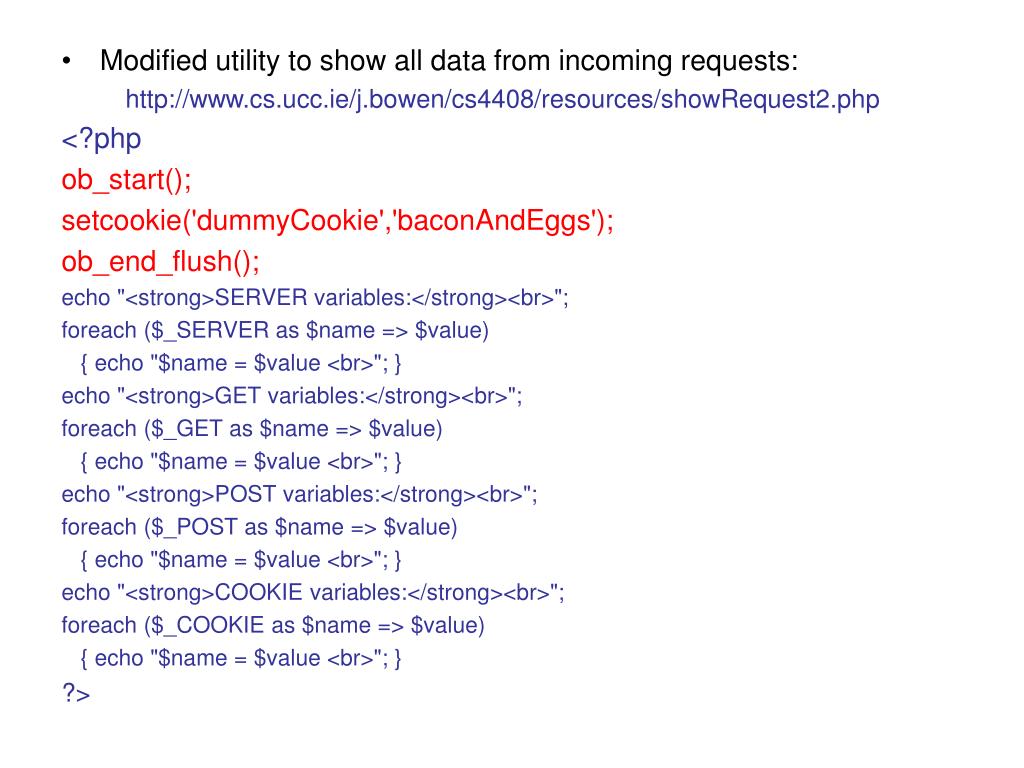
Task: Open the showRequest2.php URL link
Action: 502,100
